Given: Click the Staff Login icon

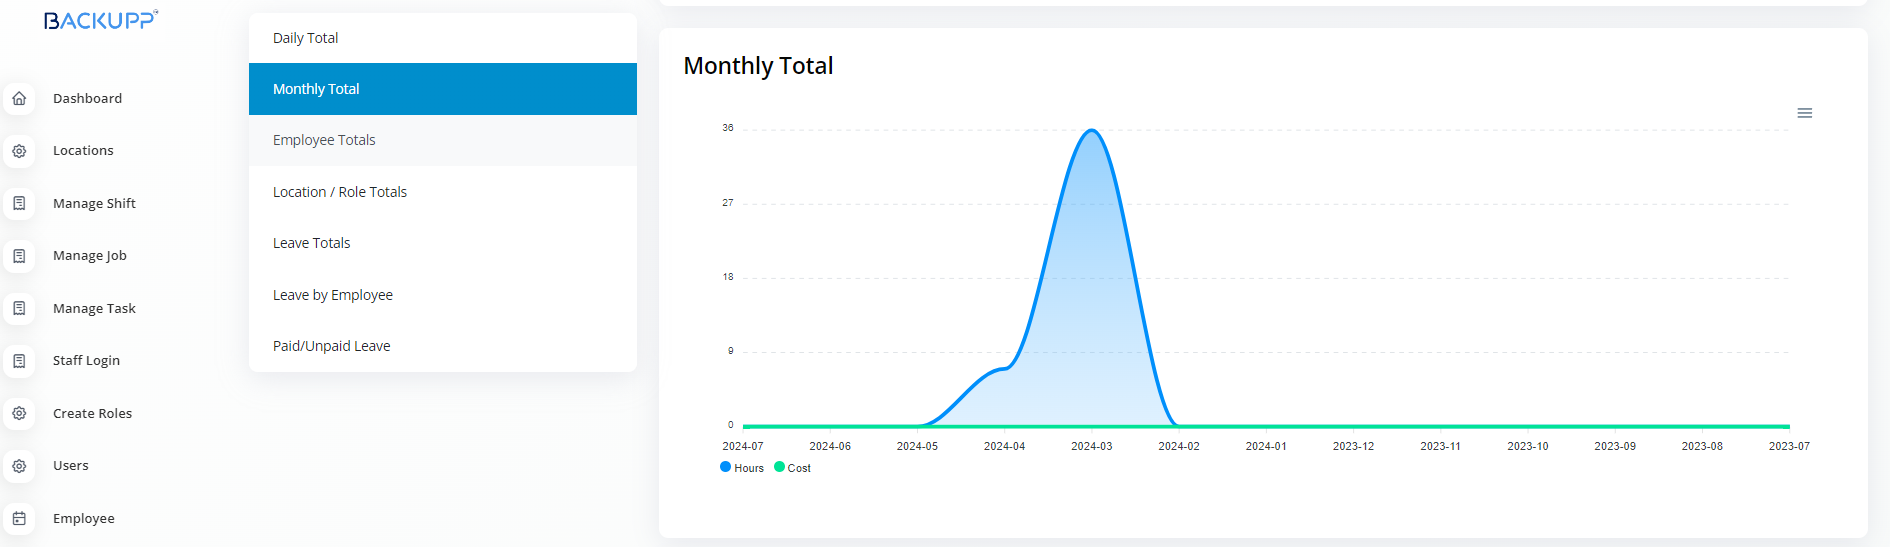Looking at the screenshot, I should click(x=19, y=361).
